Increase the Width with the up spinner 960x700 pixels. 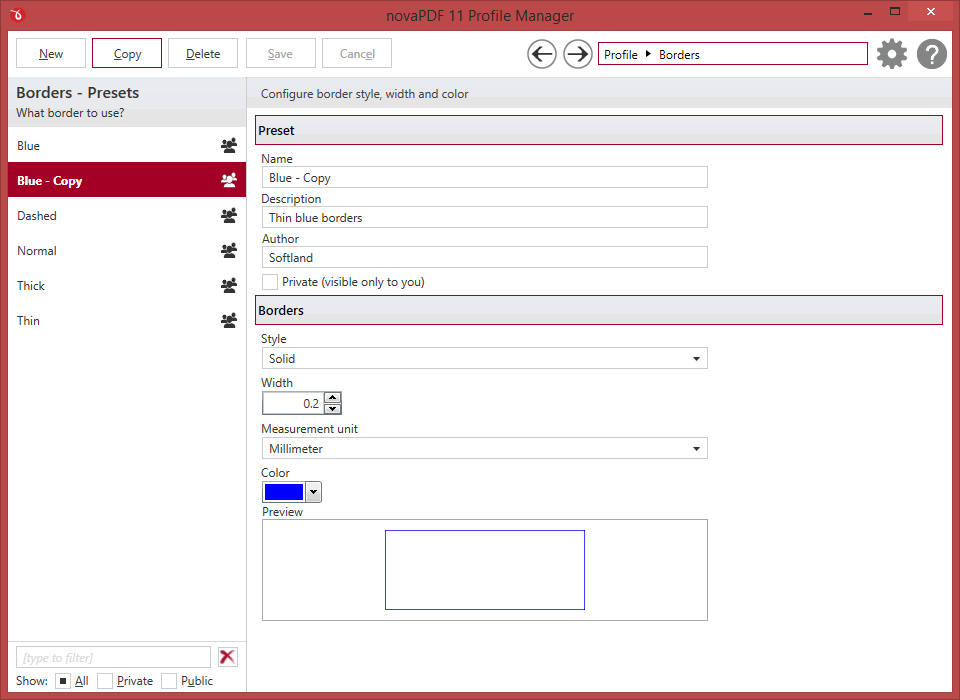pos(332,397)
